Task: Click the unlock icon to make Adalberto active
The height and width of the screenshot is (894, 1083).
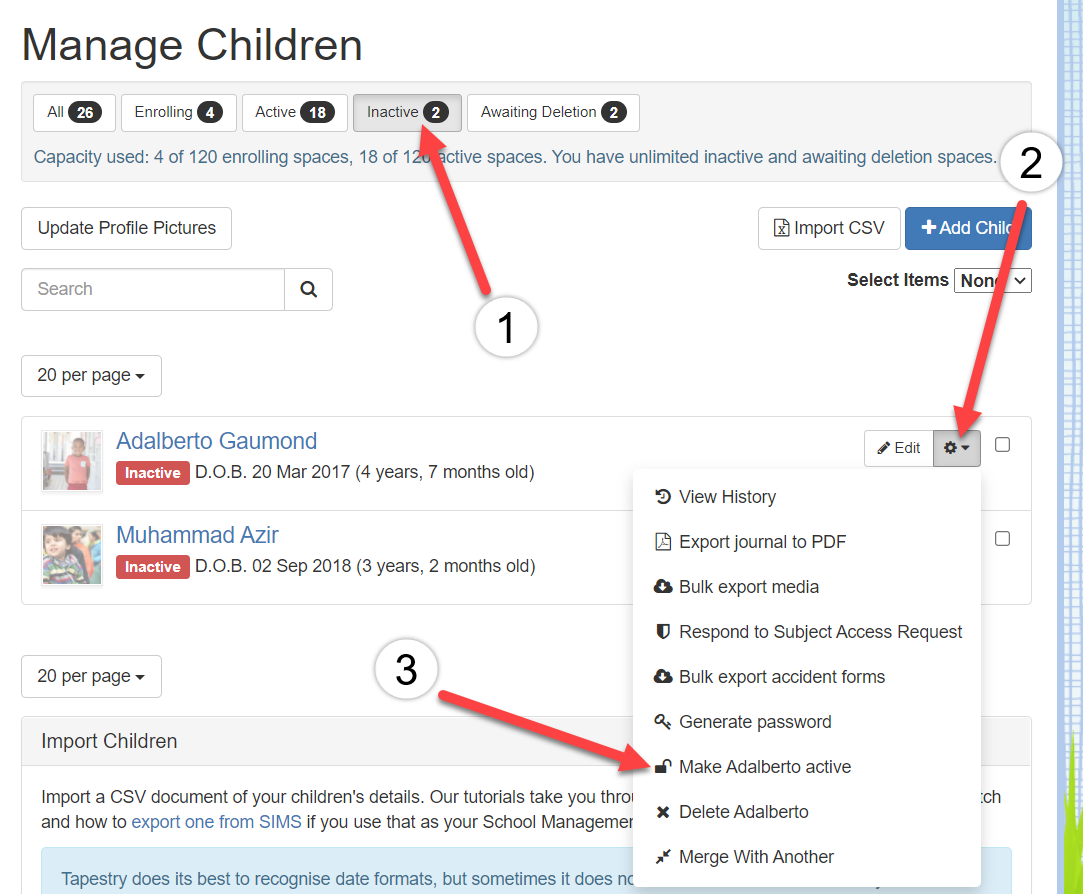Action: click(662, 767)
